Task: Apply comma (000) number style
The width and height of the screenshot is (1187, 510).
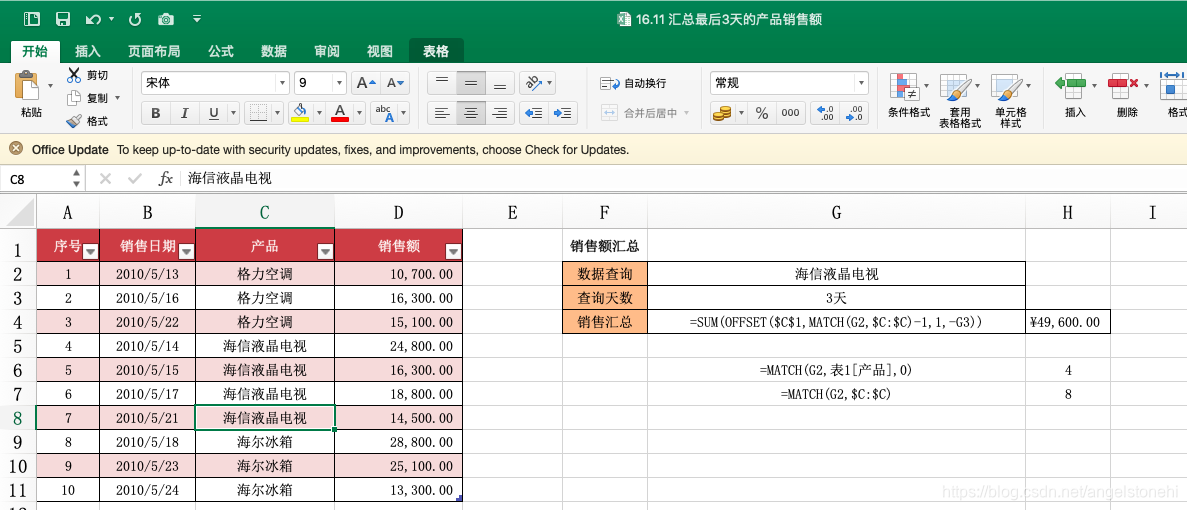Action: pos(790,114)
